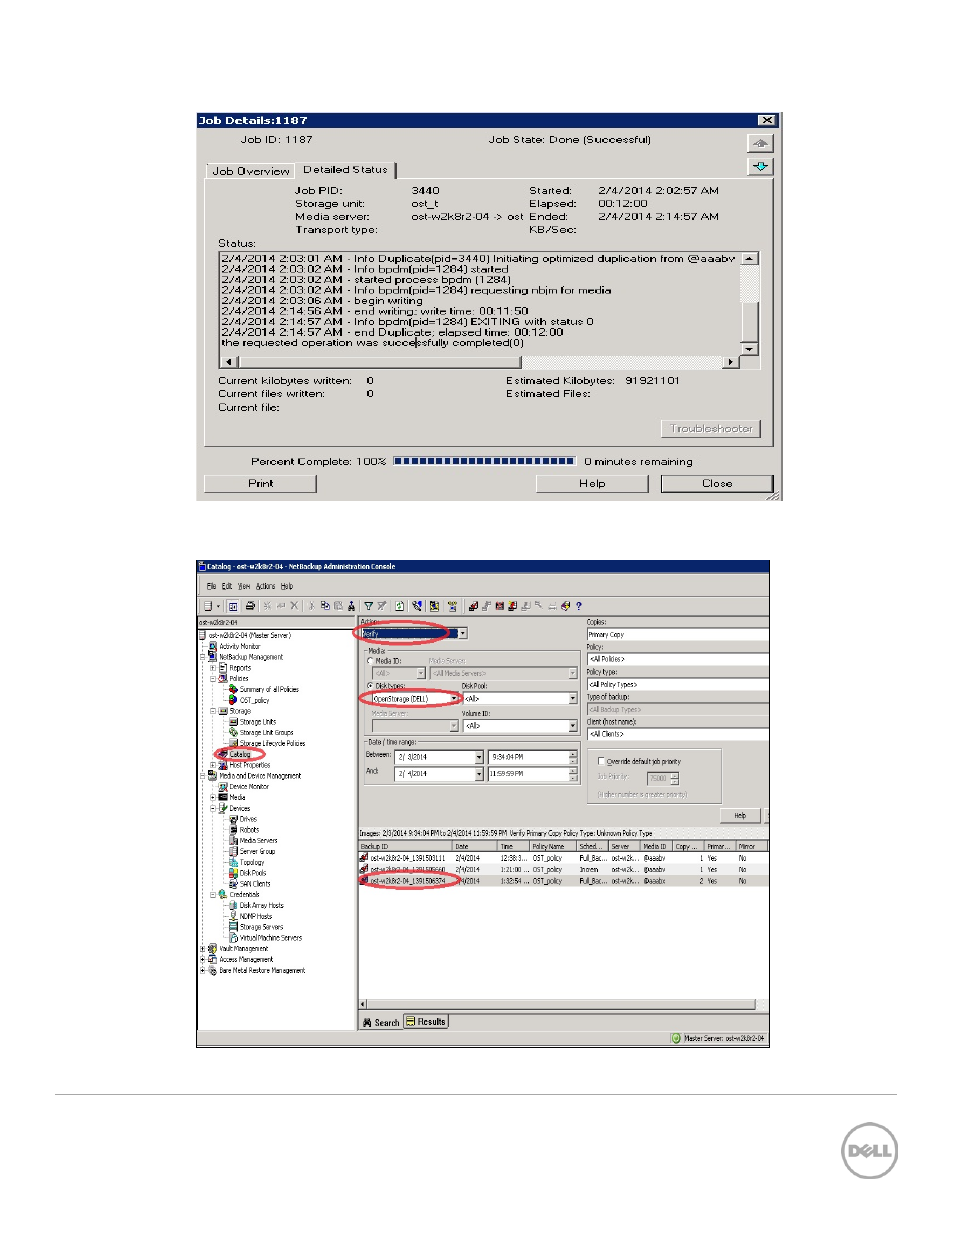Open the Disk Pool dropdown
Image resolution: width=954 pixels, height=1235 pixels.
pos(573,698)
